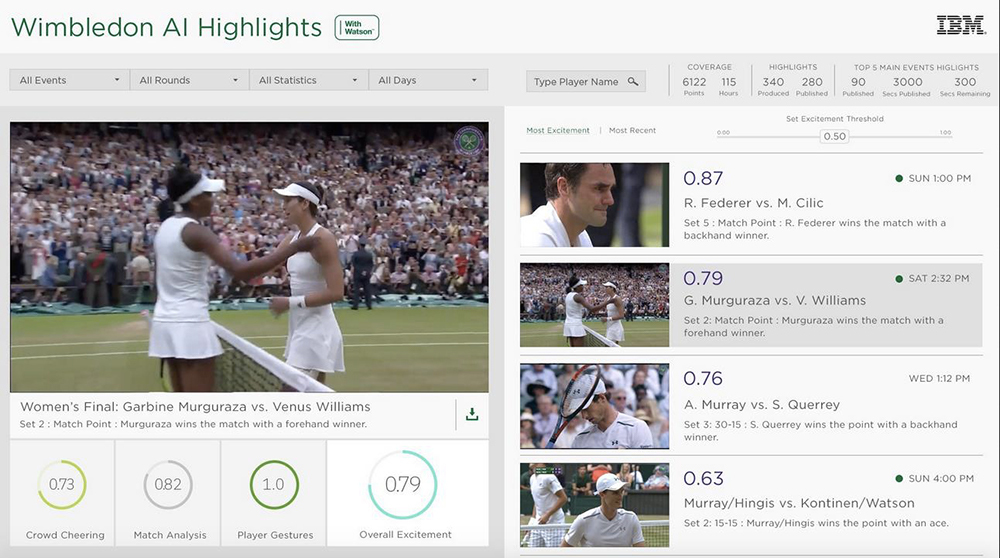Click the With Watson badge
This screenshot has height=558, width=1000.
(357, 28)
